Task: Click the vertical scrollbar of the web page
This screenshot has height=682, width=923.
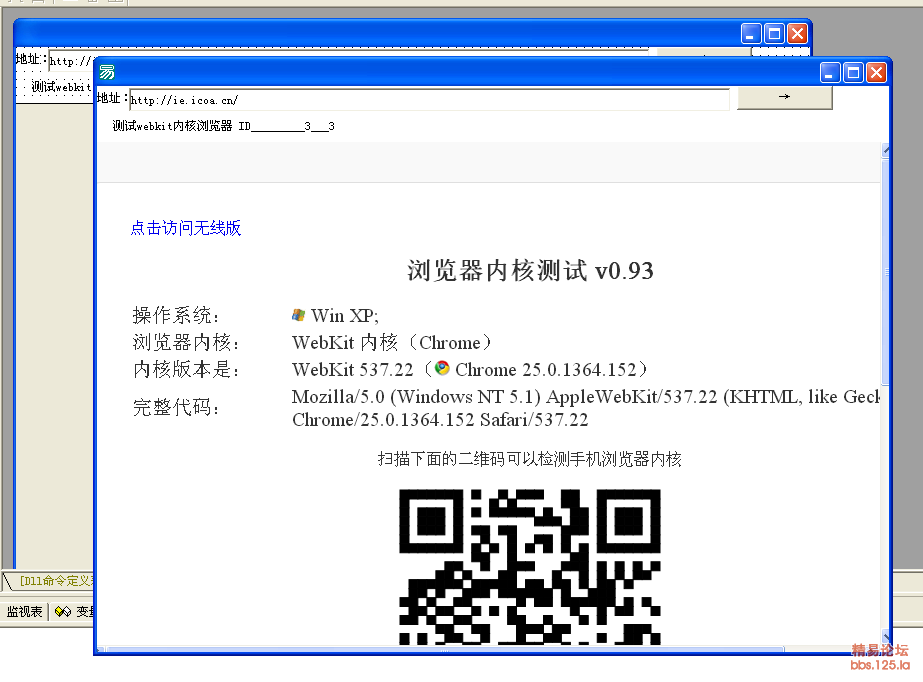Action: tap(886, 394)
